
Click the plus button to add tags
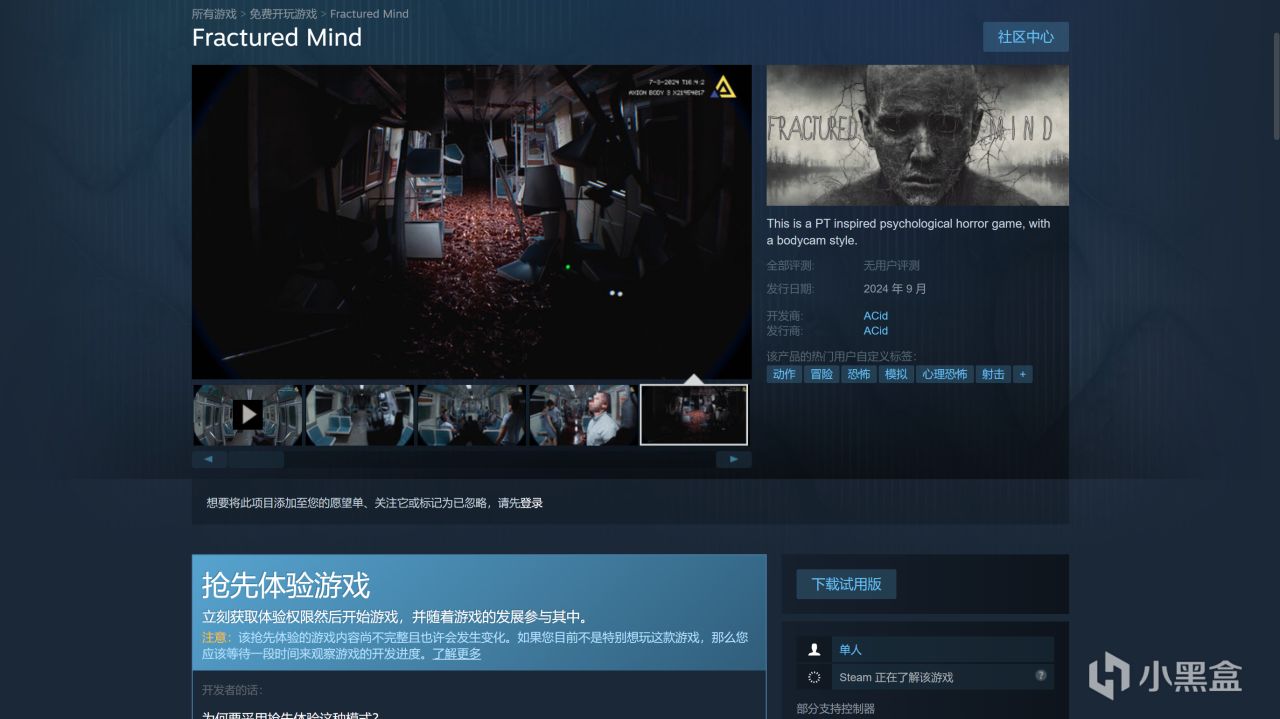pos(1022,374)
